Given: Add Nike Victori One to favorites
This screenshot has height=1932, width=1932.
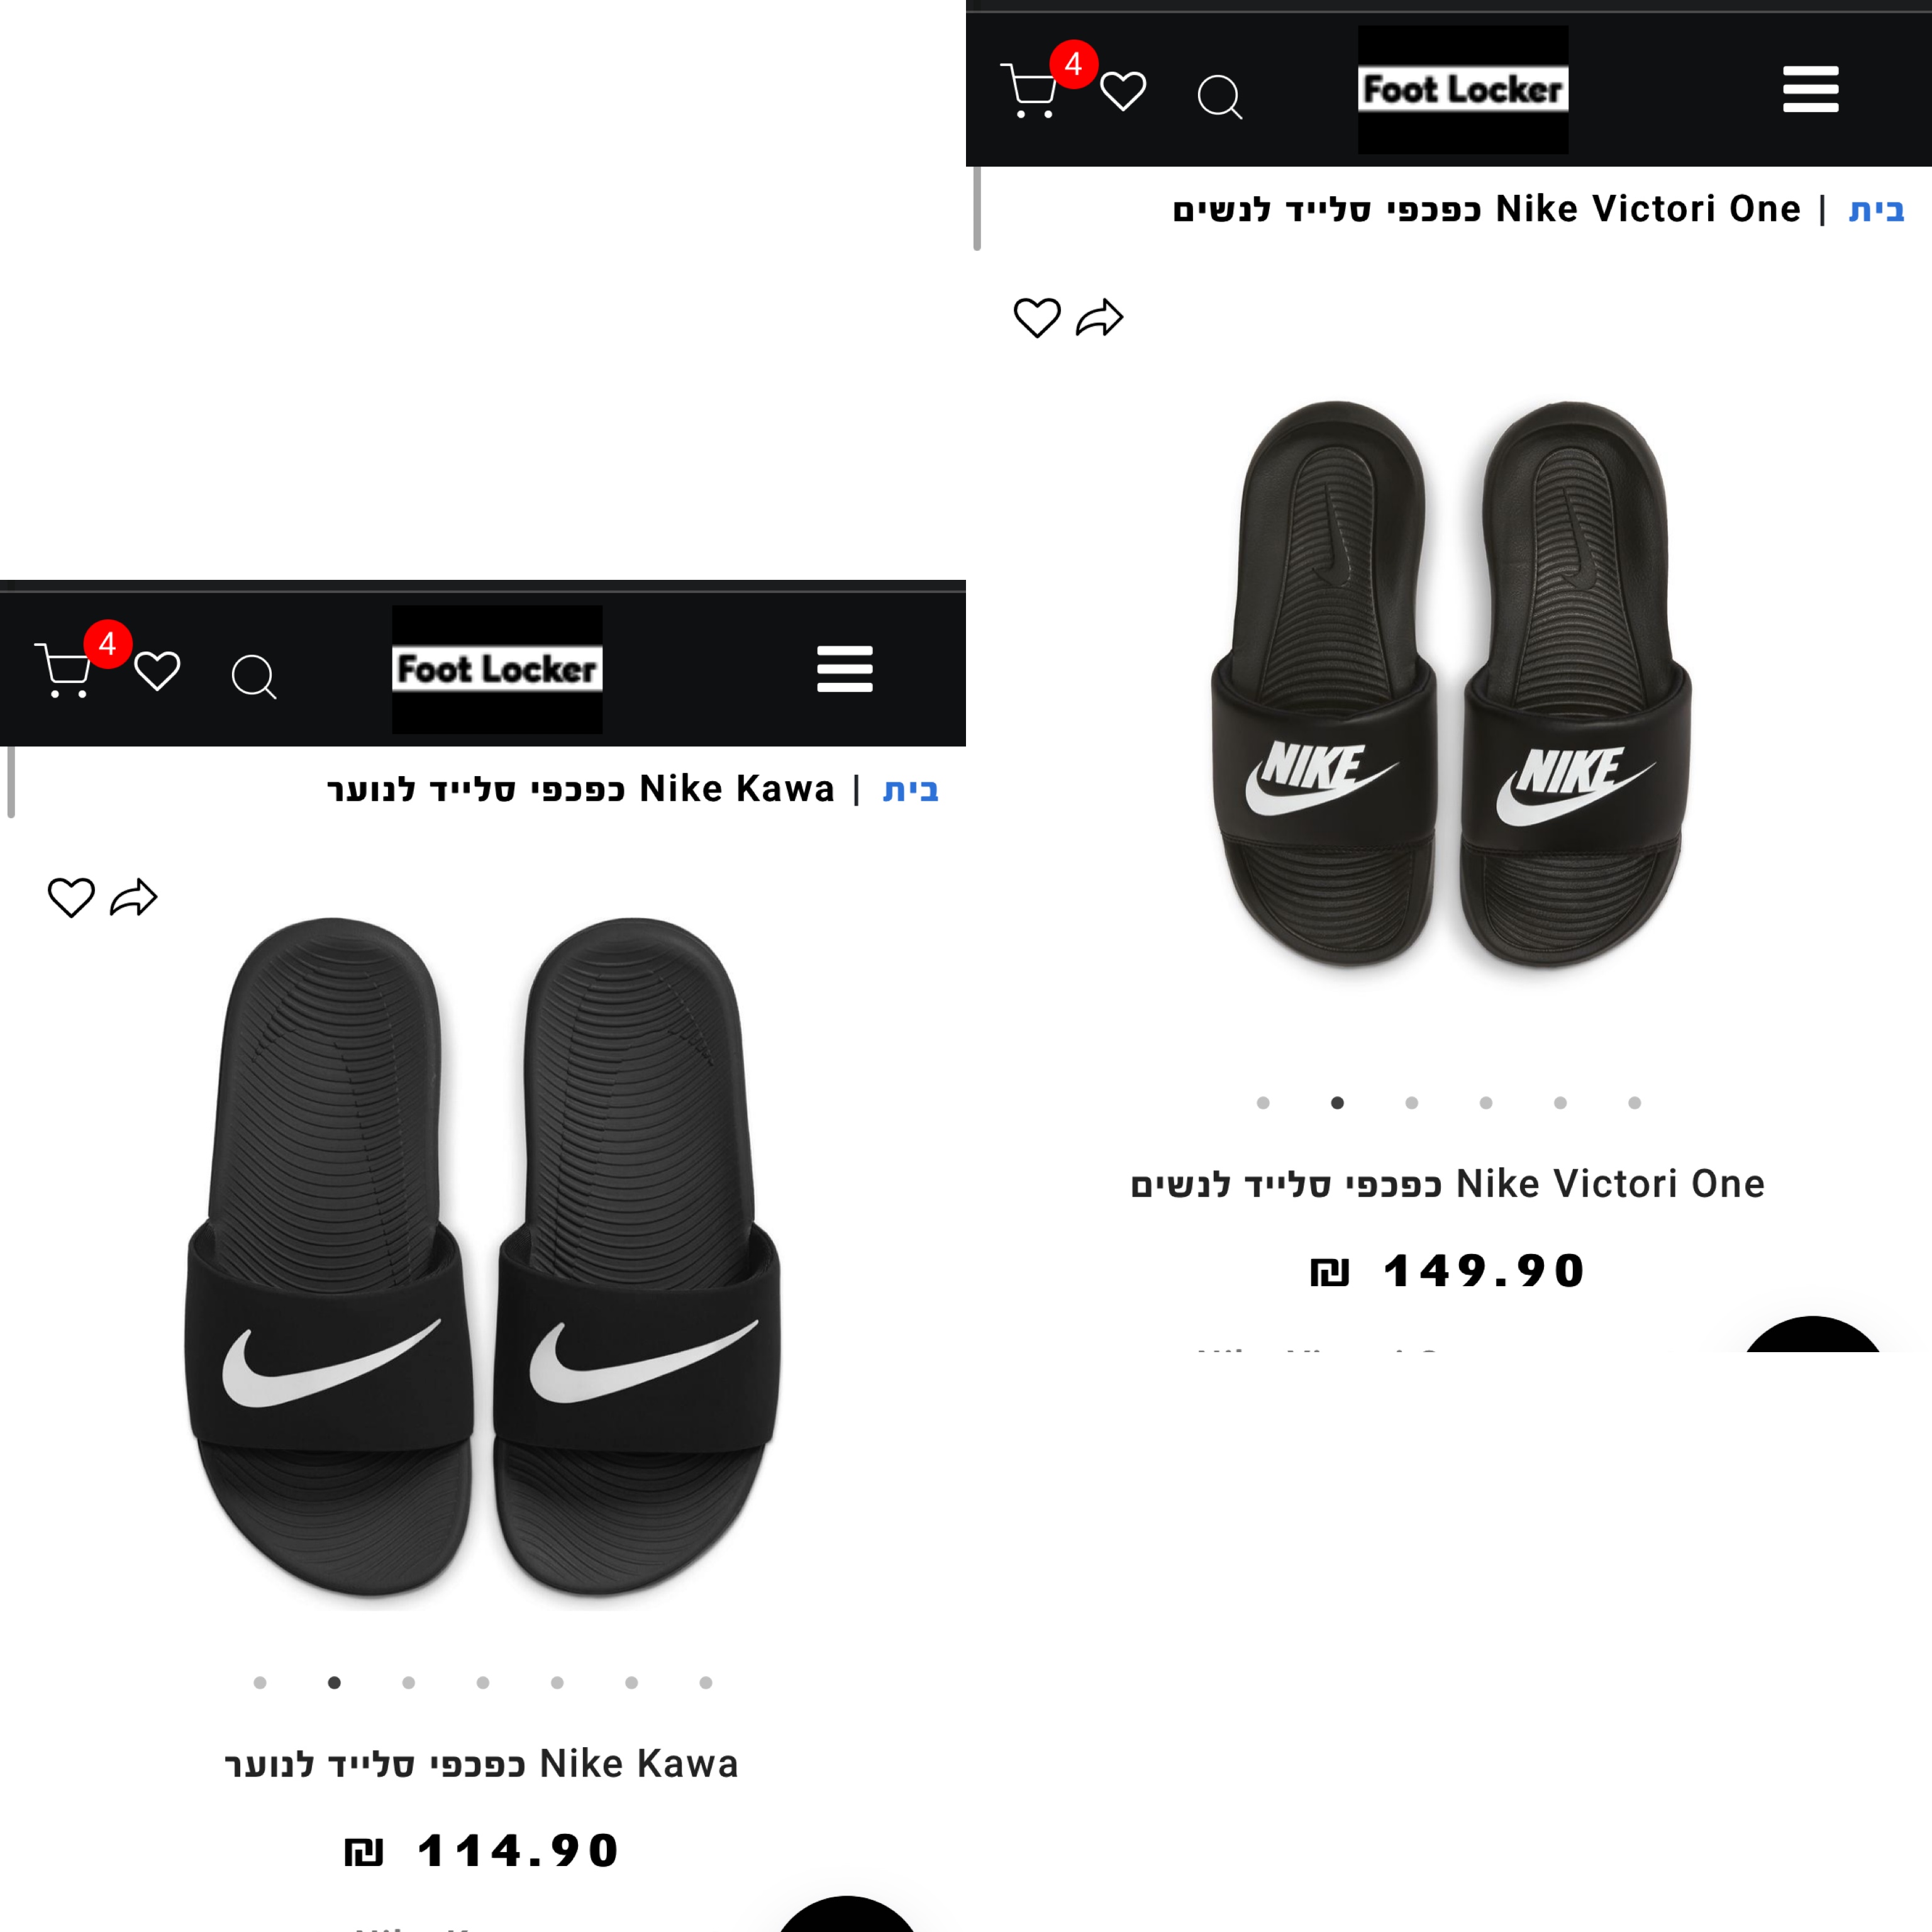Looking at the screenshot, I should tap(1037, 318).
